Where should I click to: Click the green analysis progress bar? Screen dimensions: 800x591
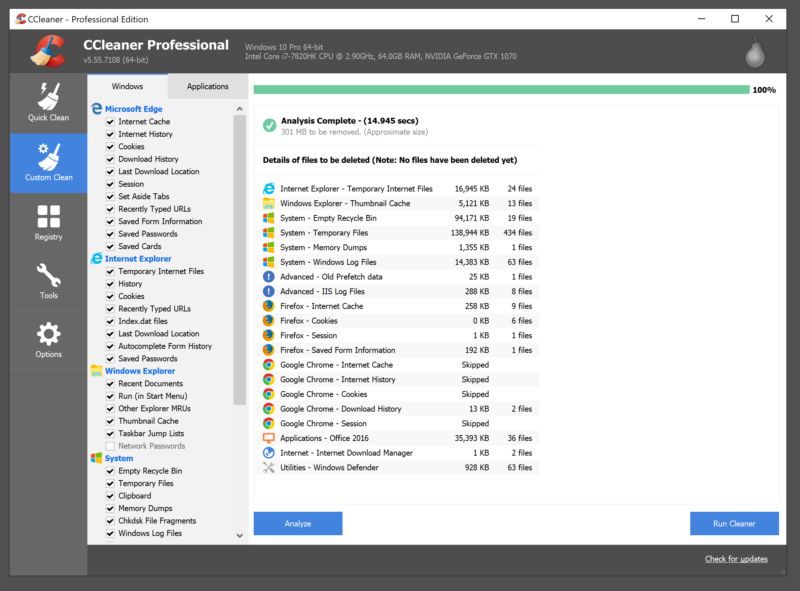[500, 90]
